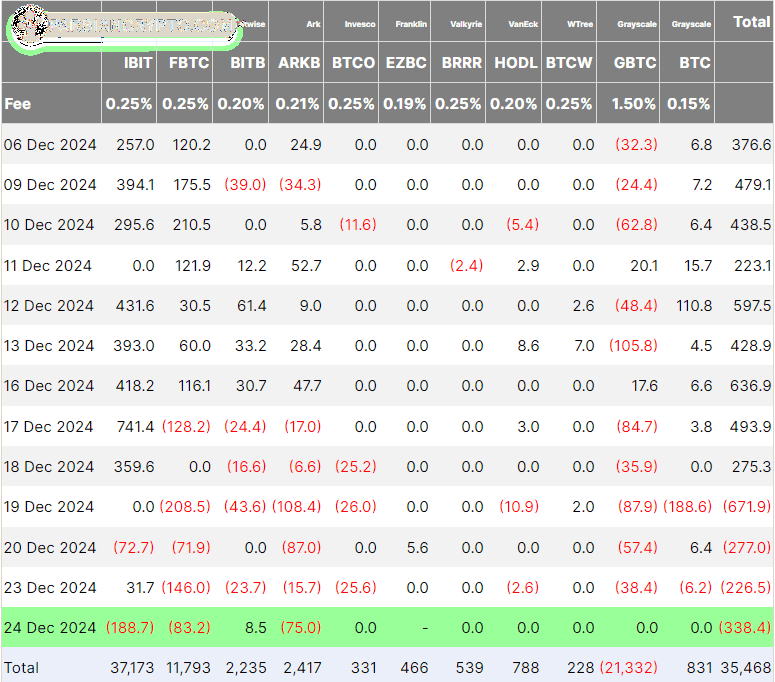
Task: Select the ARKB ticker header
Action: (x=299, y=63)
